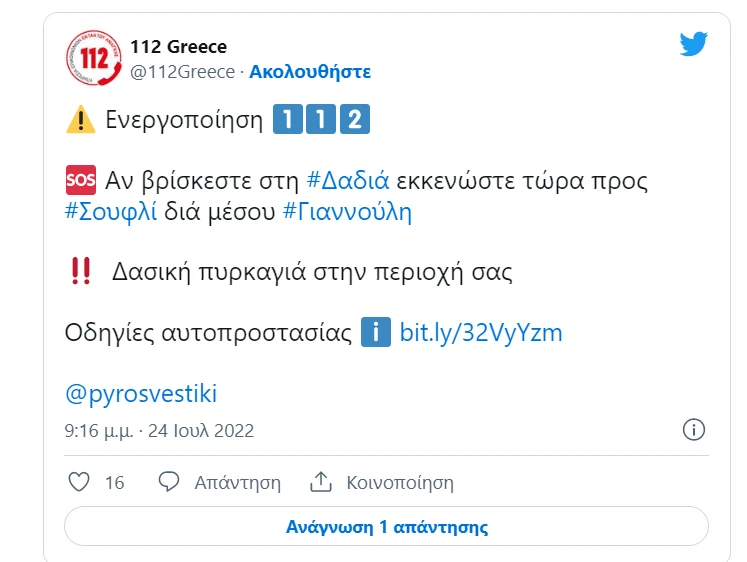Click the yellow warning triangle emoji
This screenshot has height=562, width=747.
point(79,120)
